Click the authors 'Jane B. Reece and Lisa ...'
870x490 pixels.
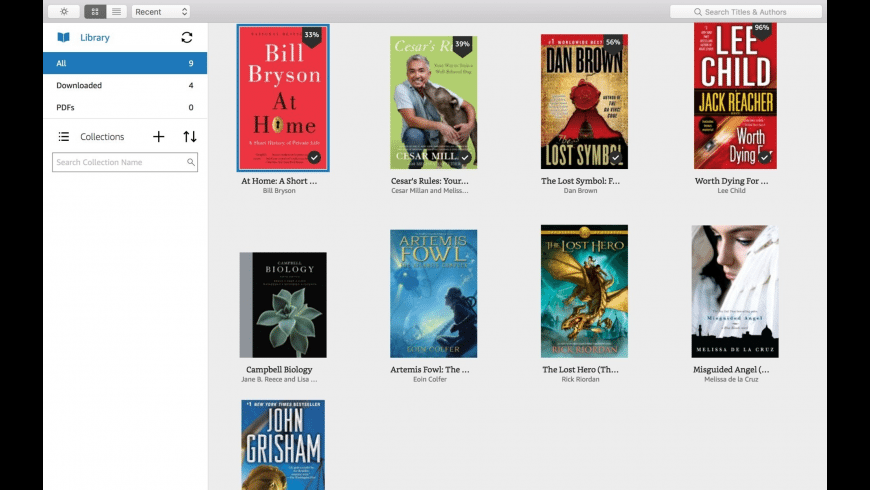(x=279, y=380)
